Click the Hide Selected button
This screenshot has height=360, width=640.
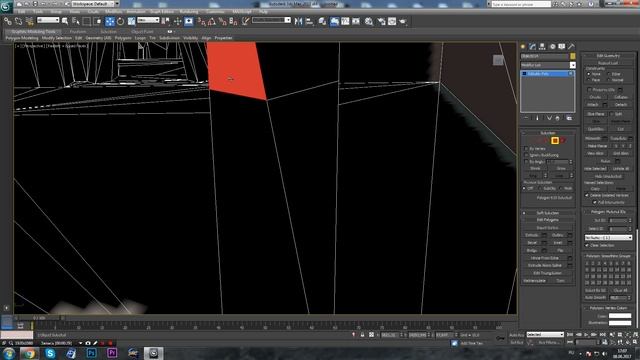[595, 169]
